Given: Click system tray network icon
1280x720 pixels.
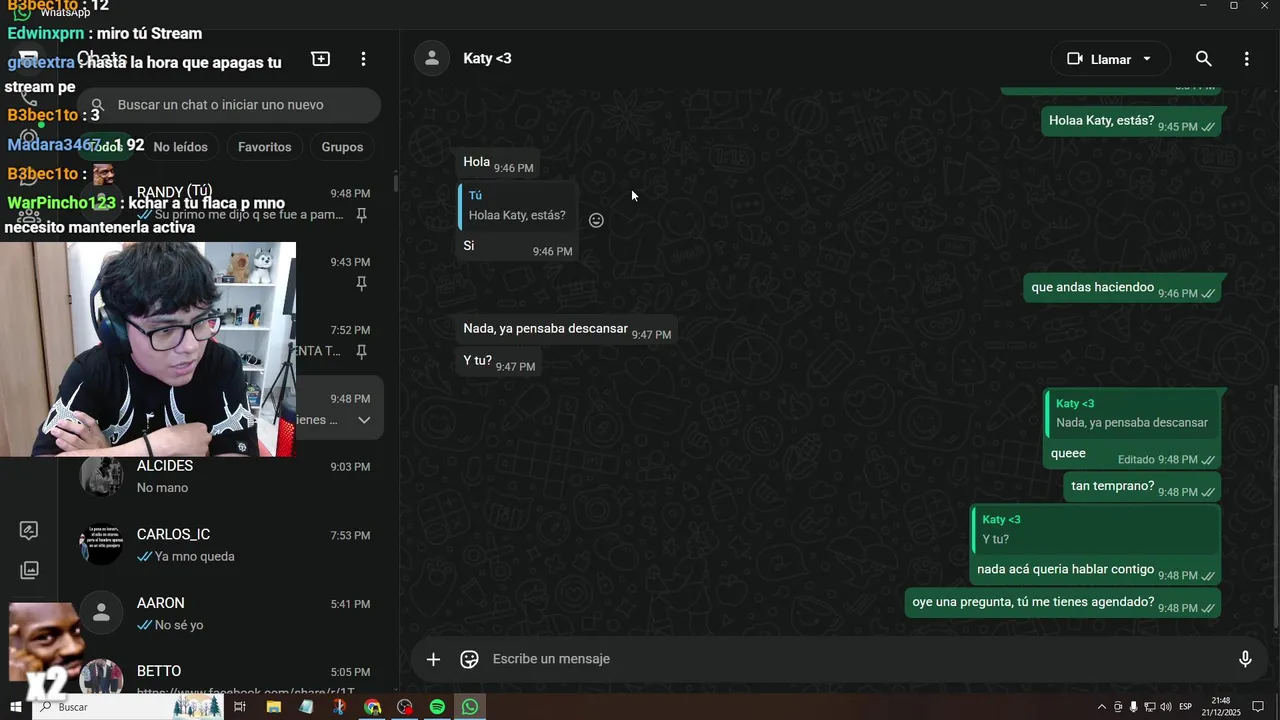Looking at the screenshot, I should [1149, 707].
